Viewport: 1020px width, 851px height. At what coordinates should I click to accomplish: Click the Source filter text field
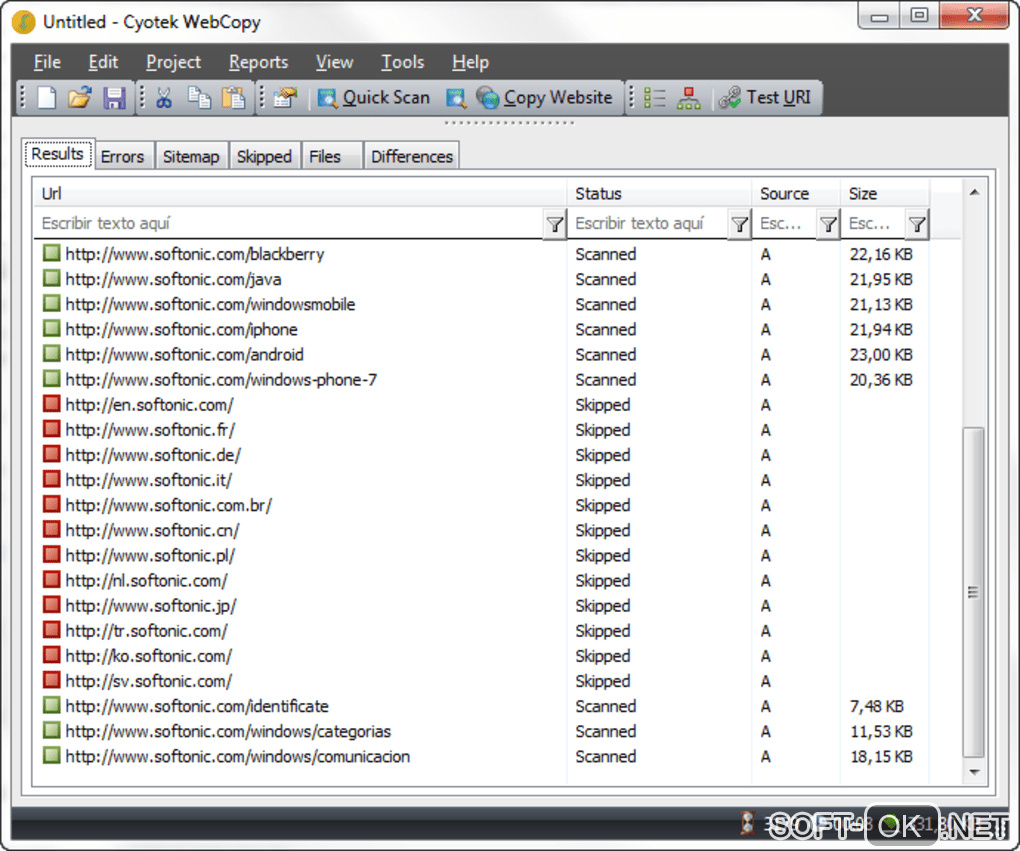pyautogui.click(x=785, y=223)
